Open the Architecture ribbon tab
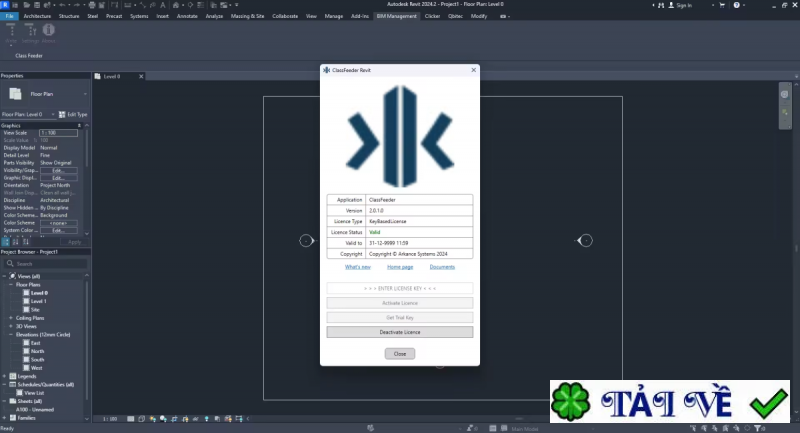 point(37,17)
